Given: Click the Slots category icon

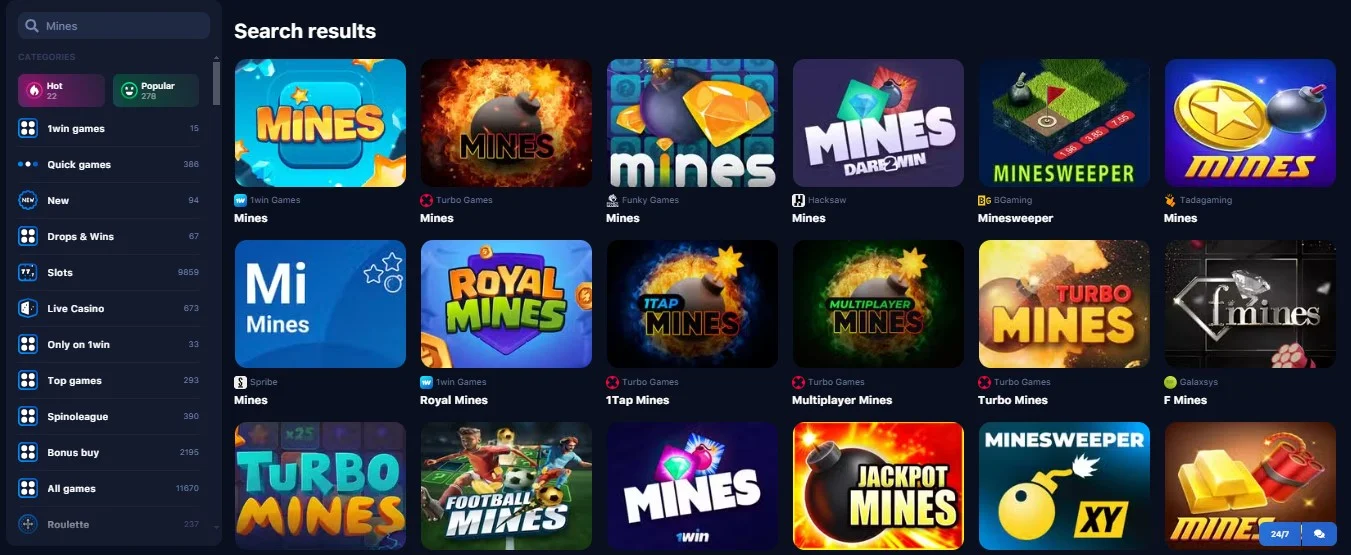Looking at the screenshot, I should (28, 272).
